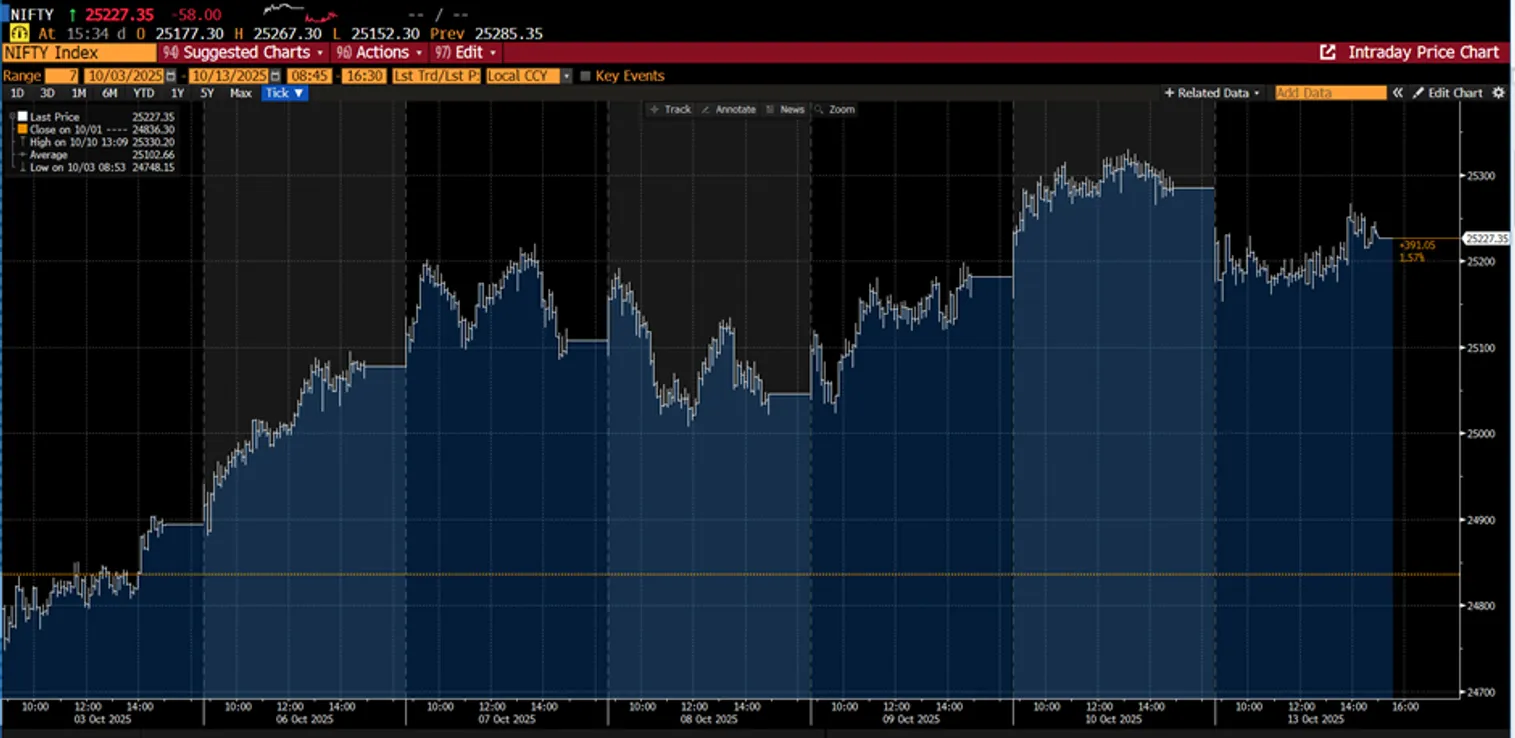Click the double-chevron collapse icon near Add Data
The image size is (1515, 738).
click(x=1398, y=93)
